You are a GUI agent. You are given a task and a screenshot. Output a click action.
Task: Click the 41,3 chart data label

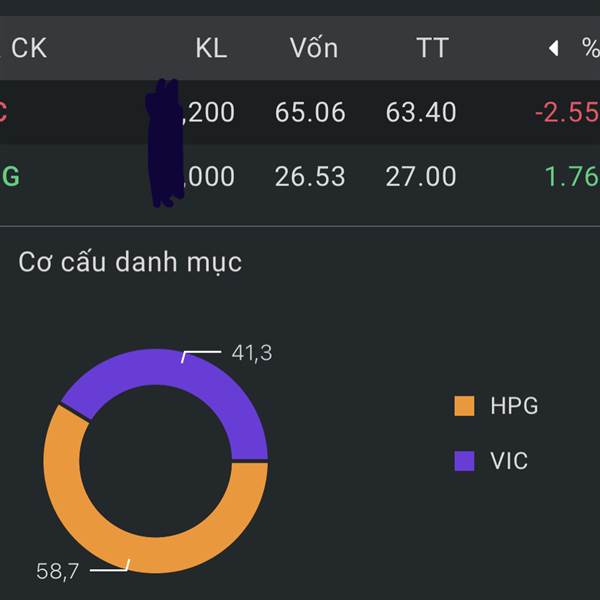(252, 353)
